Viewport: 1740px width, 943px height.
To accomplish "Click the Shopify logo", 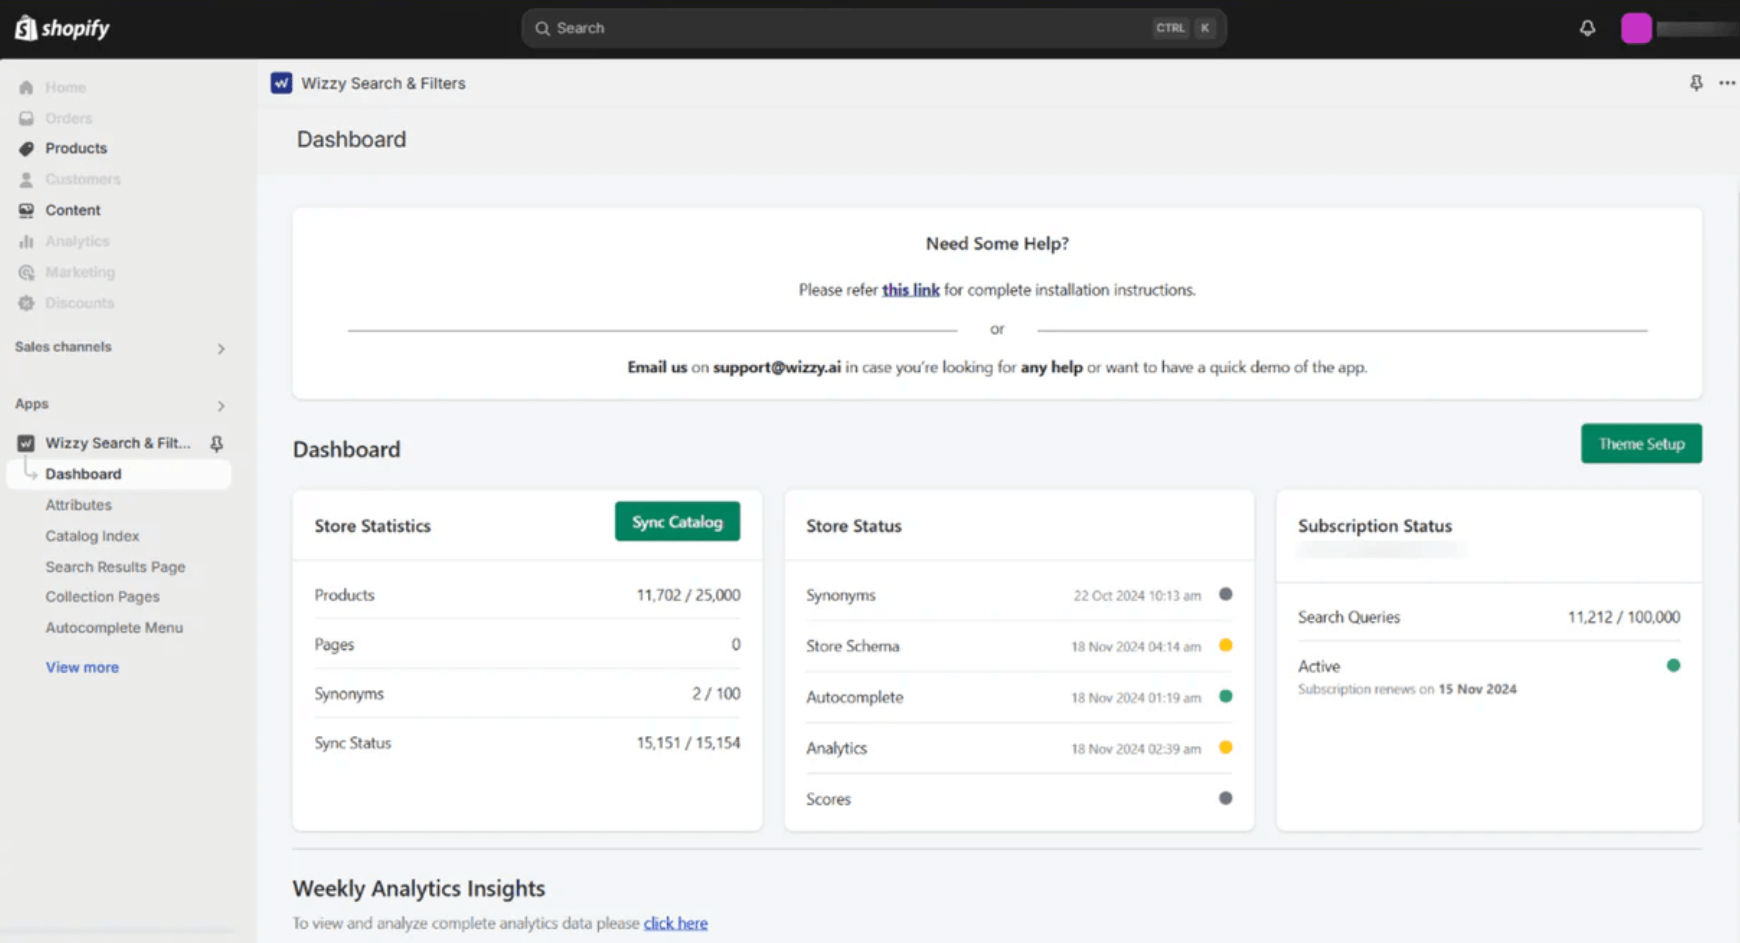I will click(61, 27).
